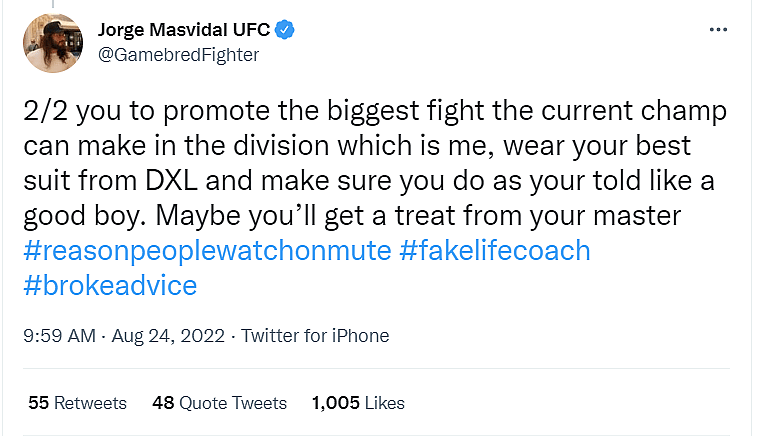This screenshot has width=757, height=436.
Task: Click the 9:59 AM timestamp
Action: point(57,336)
